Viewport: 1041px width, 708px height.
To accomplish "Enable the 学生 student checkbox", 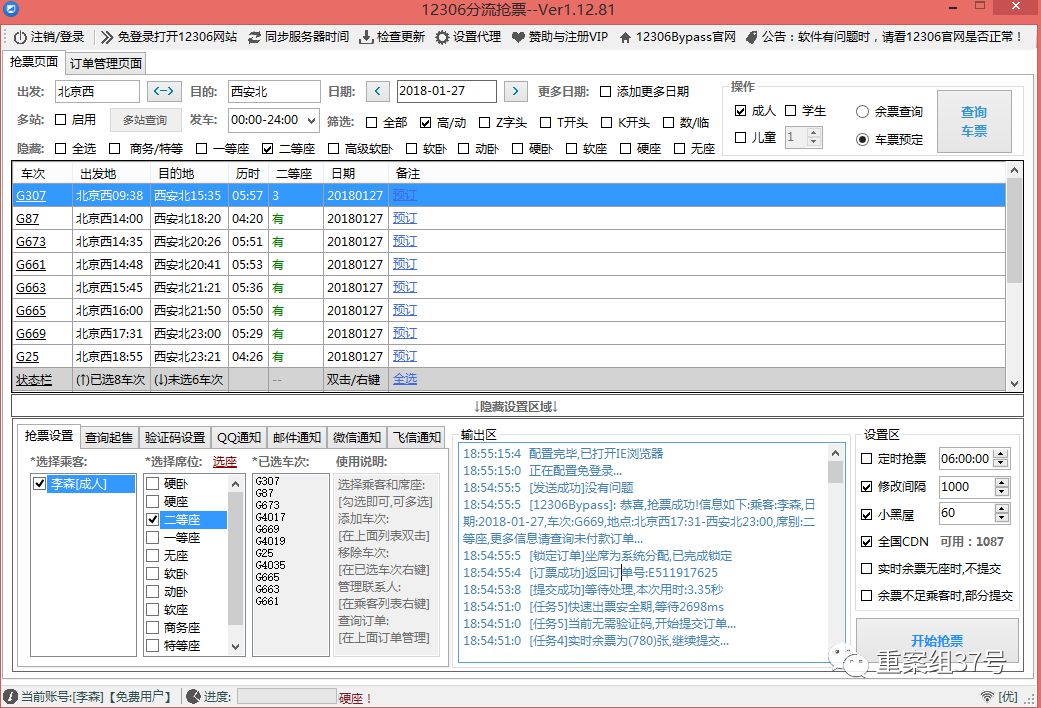I will (x=790, y=110).
